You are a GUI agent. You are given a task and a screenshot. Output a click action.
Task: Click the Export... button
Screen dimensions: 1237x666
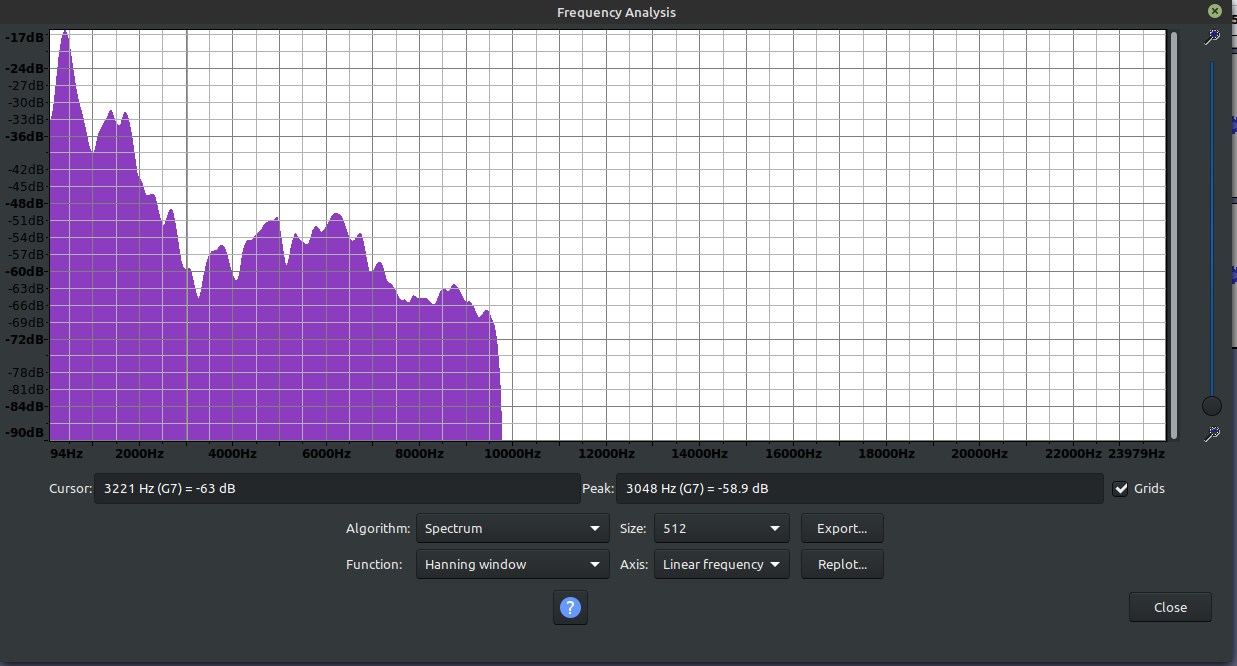[842, 528]
